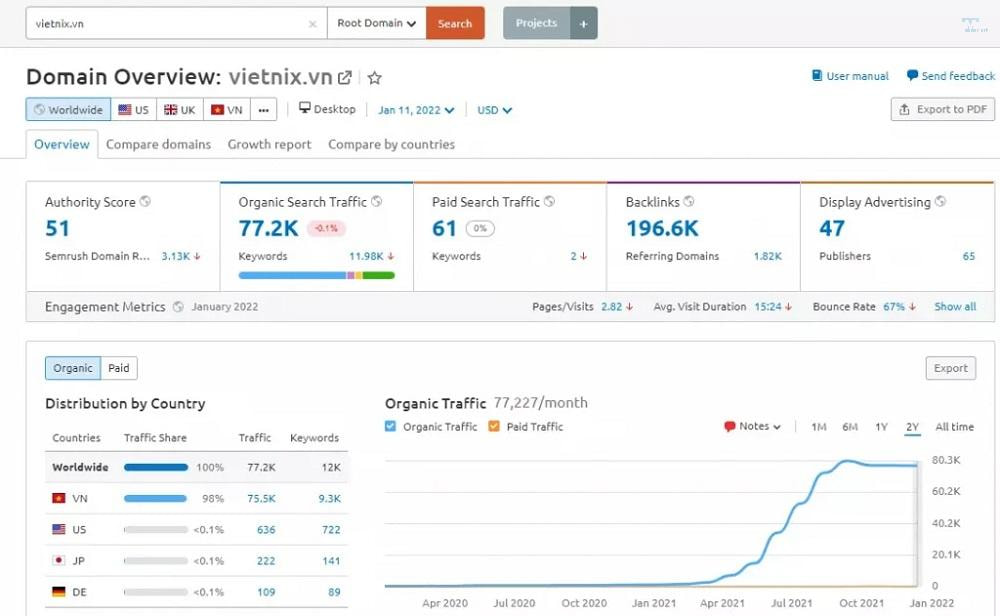The height and width of the screenshot is (616, 1000).
Task: Click Show all engagement metrics link
Action: [955, 307]
